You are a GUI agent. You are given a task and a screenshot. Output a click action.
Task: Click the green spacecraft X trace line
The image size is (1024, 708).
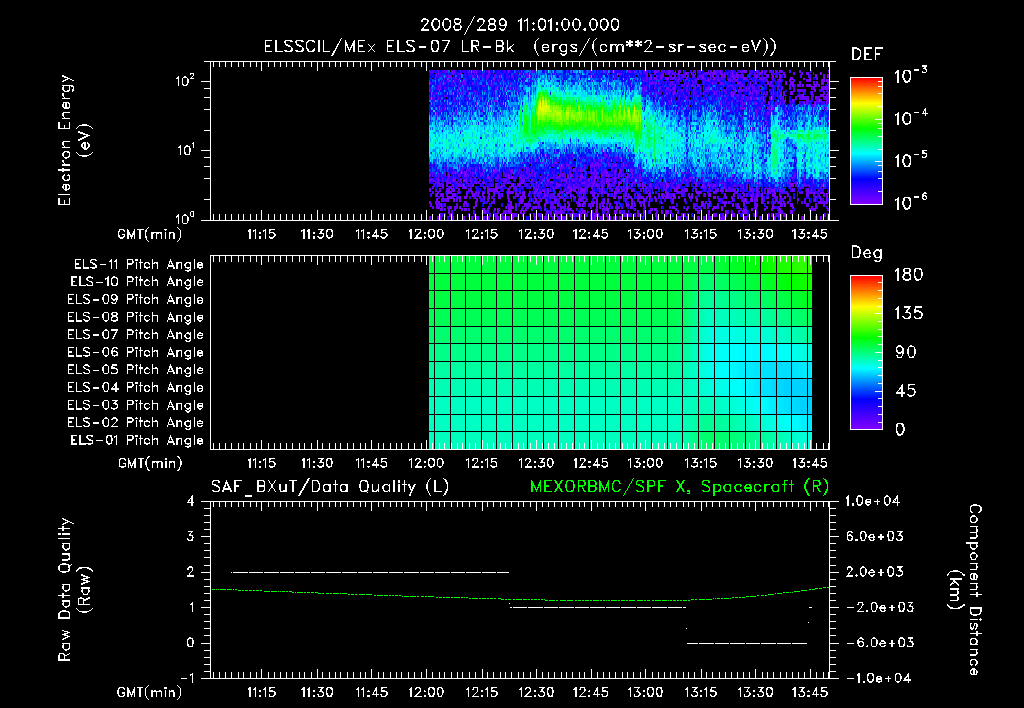pos(520,598)
